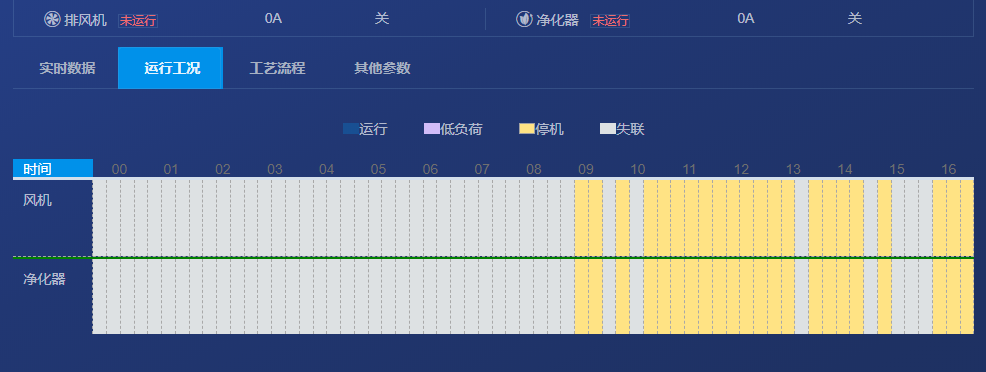Click the 09 hour marker on the timeline

585,170
